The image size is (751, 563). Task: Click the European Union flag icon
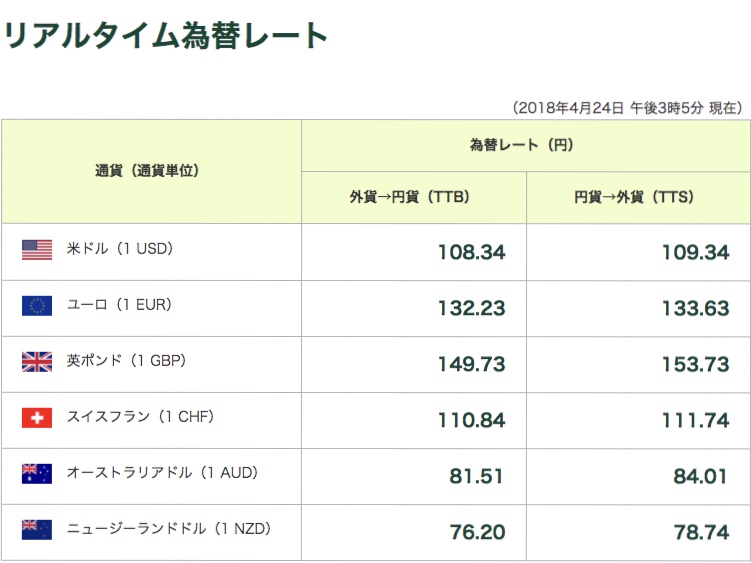click(x=37, y=306)
